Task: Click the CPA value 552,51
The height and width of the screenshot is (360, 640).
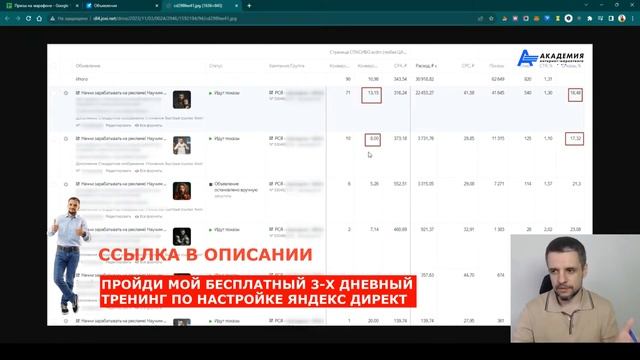Action: [x=400, y=184]
